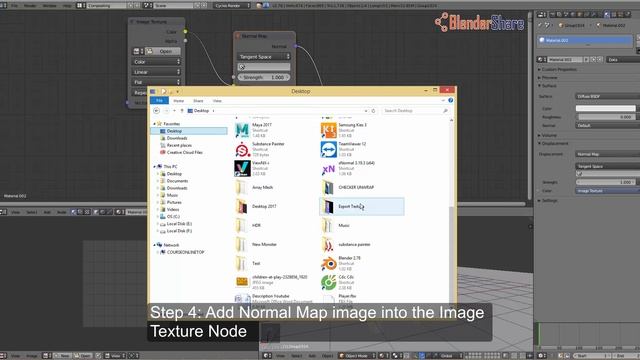
Task: Select the xNormal shortcut icon
Action: pos(329,169)
